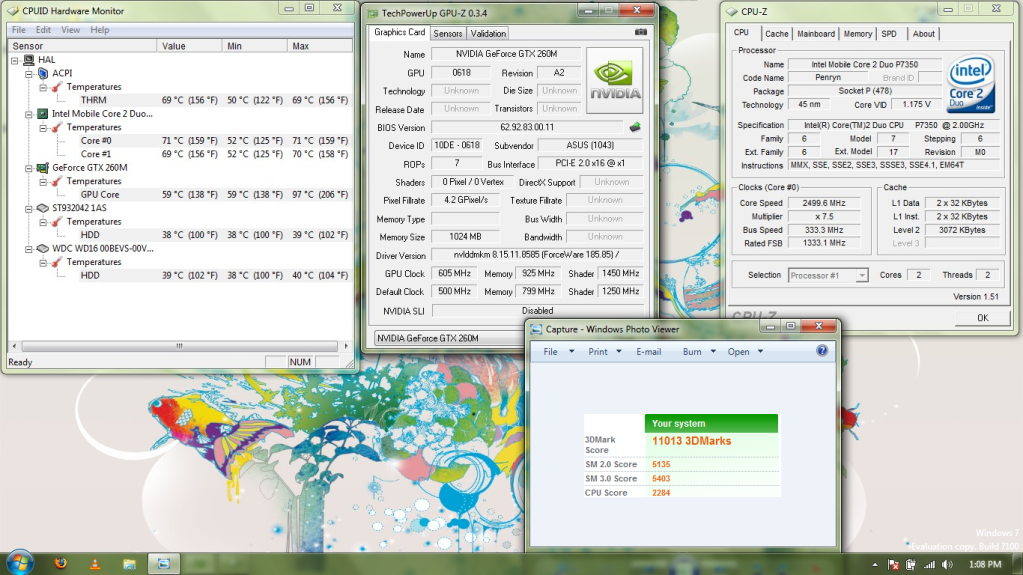Click the Min column header
The height and width of the screenshot is (575, 1023).
point(254,46)
